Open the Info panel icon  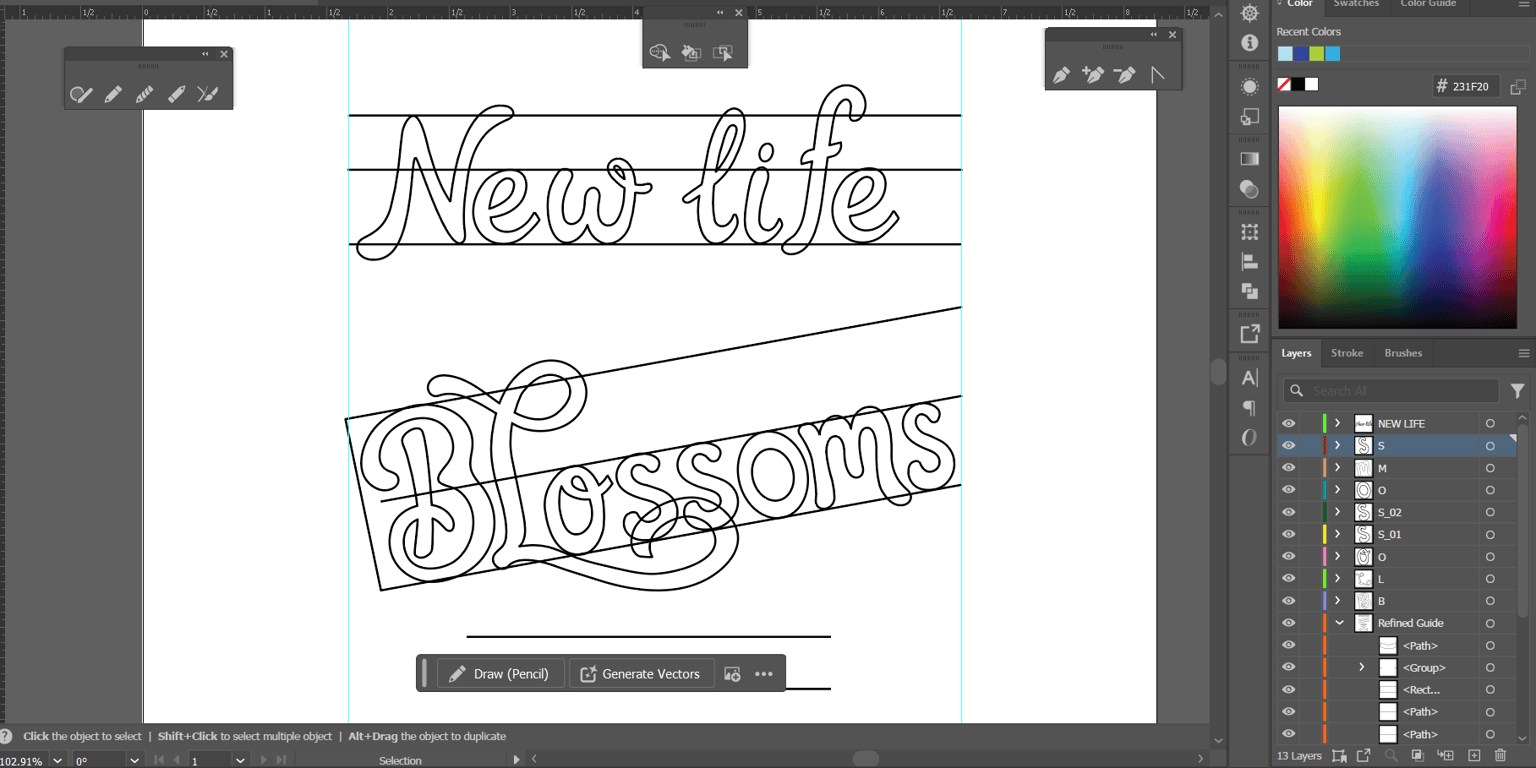click(1249, 43)
